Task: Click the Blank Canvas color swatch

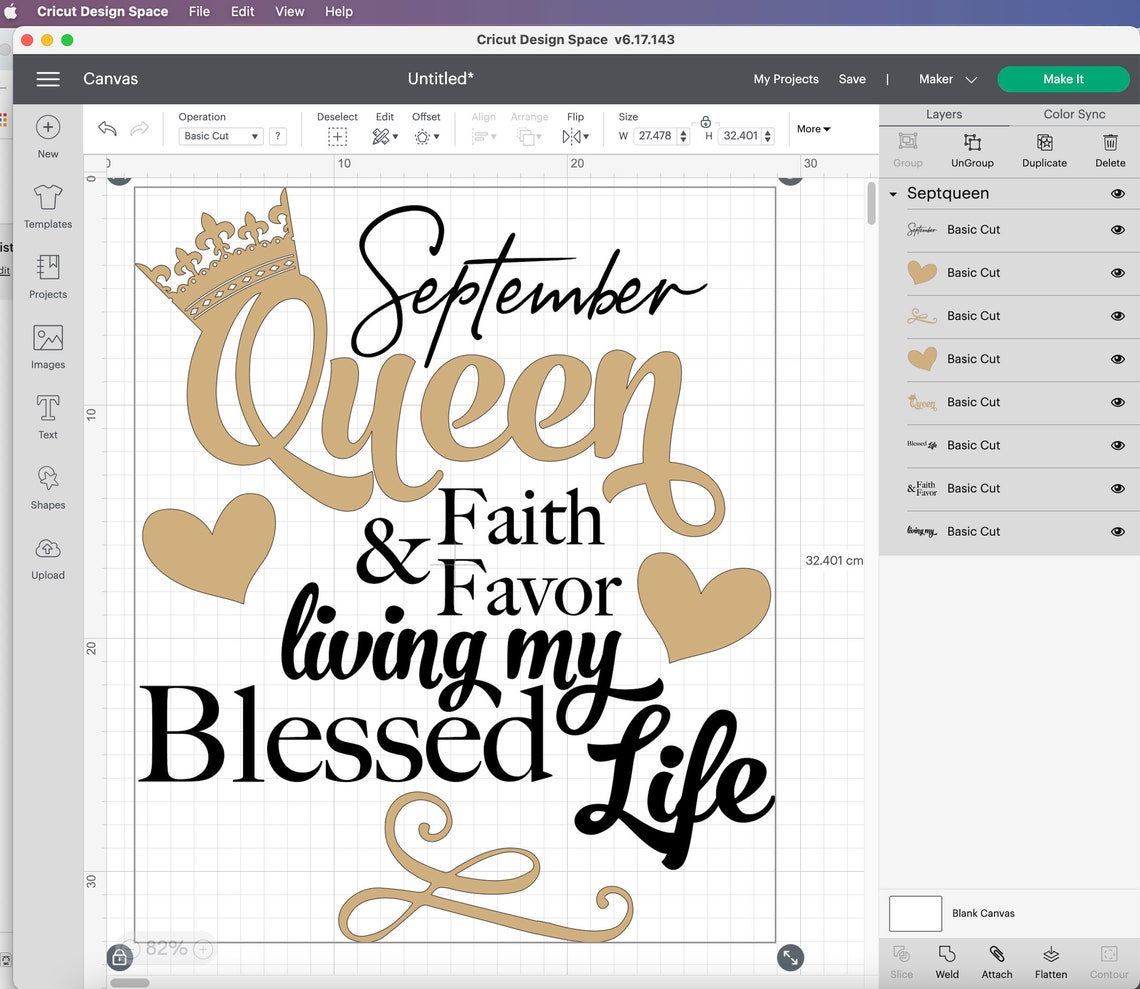Action: [x=914, y=912]
